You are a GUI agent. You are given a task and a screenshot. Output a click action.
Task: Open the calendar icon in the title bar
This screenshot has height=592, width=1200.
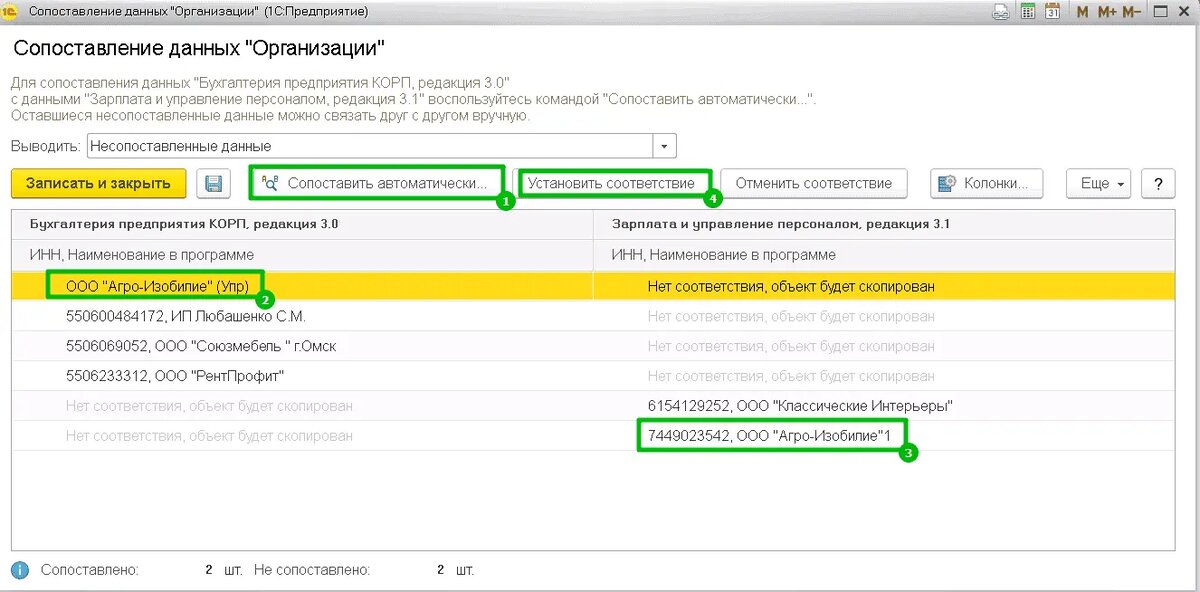pos(1052,11)
